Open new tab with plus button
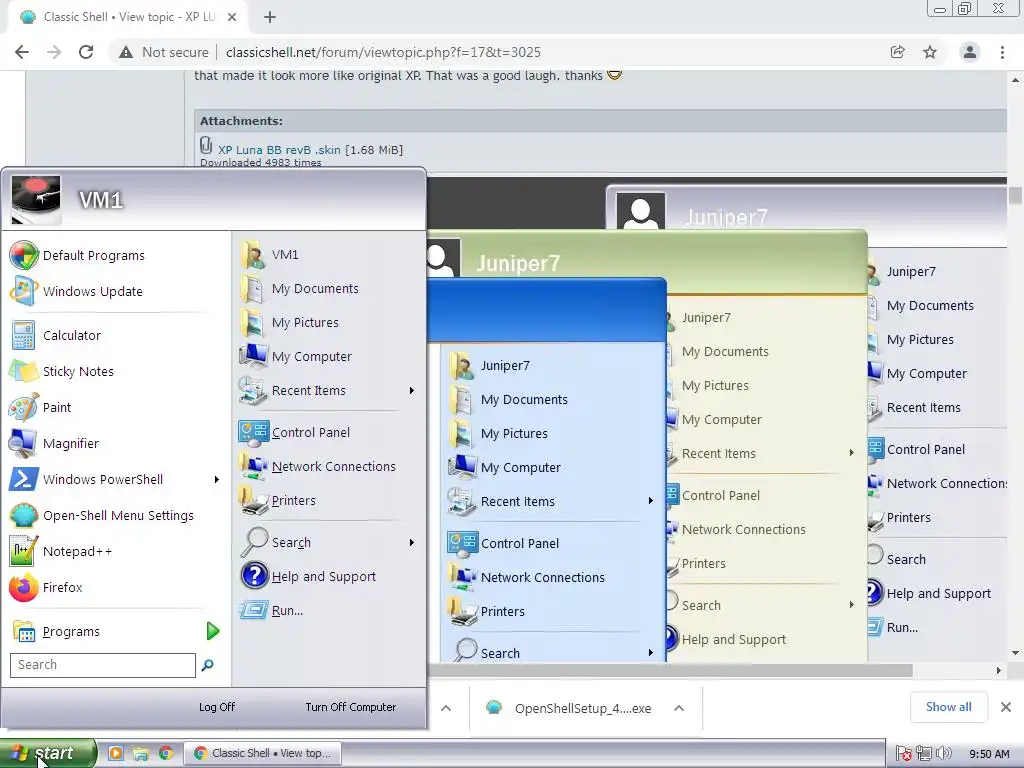Image resolution: width=1024 pixels, height=768 pixels. (x=270, y=17)
